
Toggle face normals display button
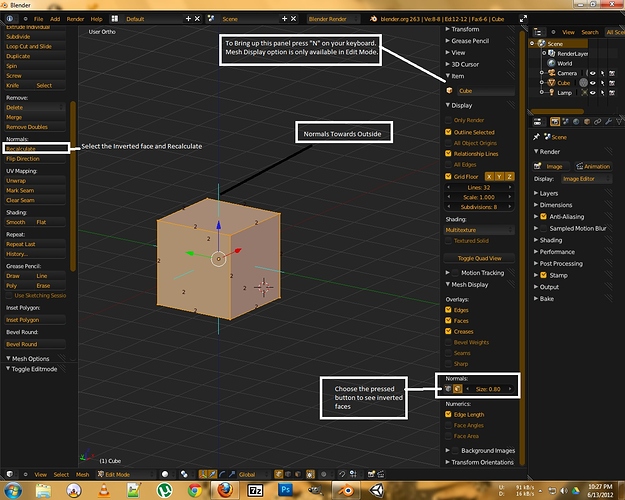(458, 389)
